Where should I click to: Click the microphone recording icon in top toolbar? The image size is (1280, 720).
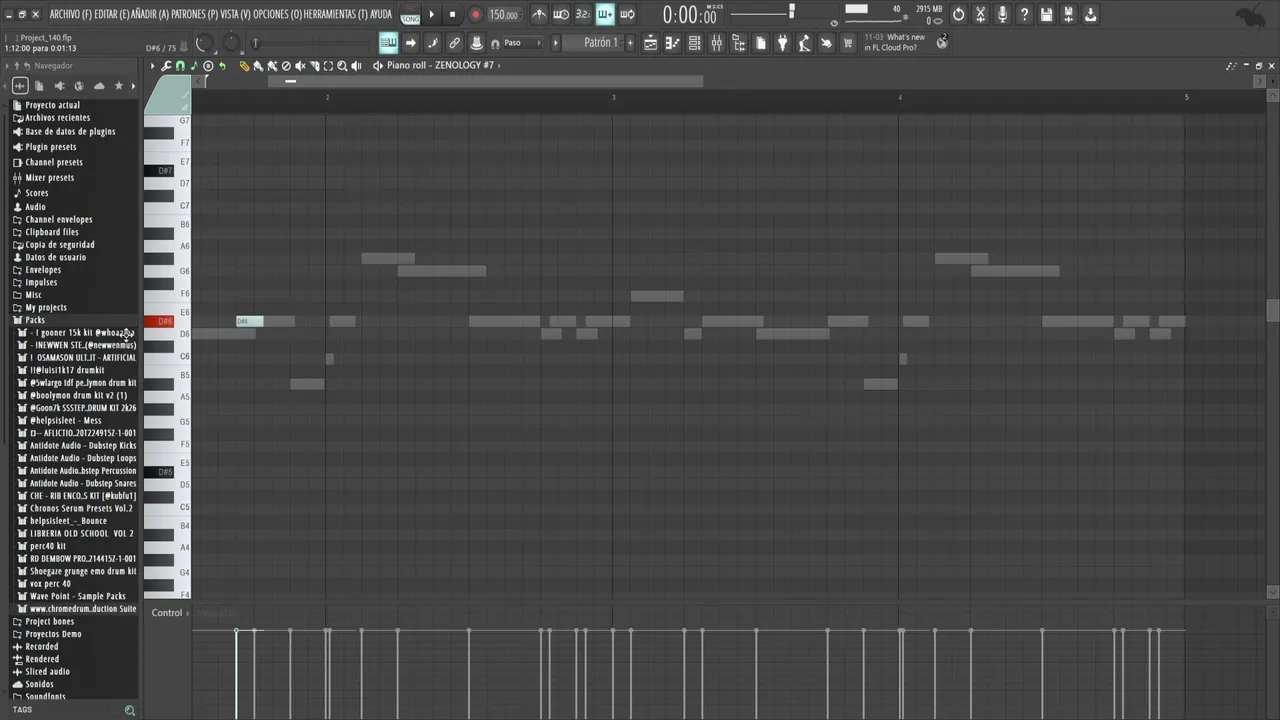1002,15
